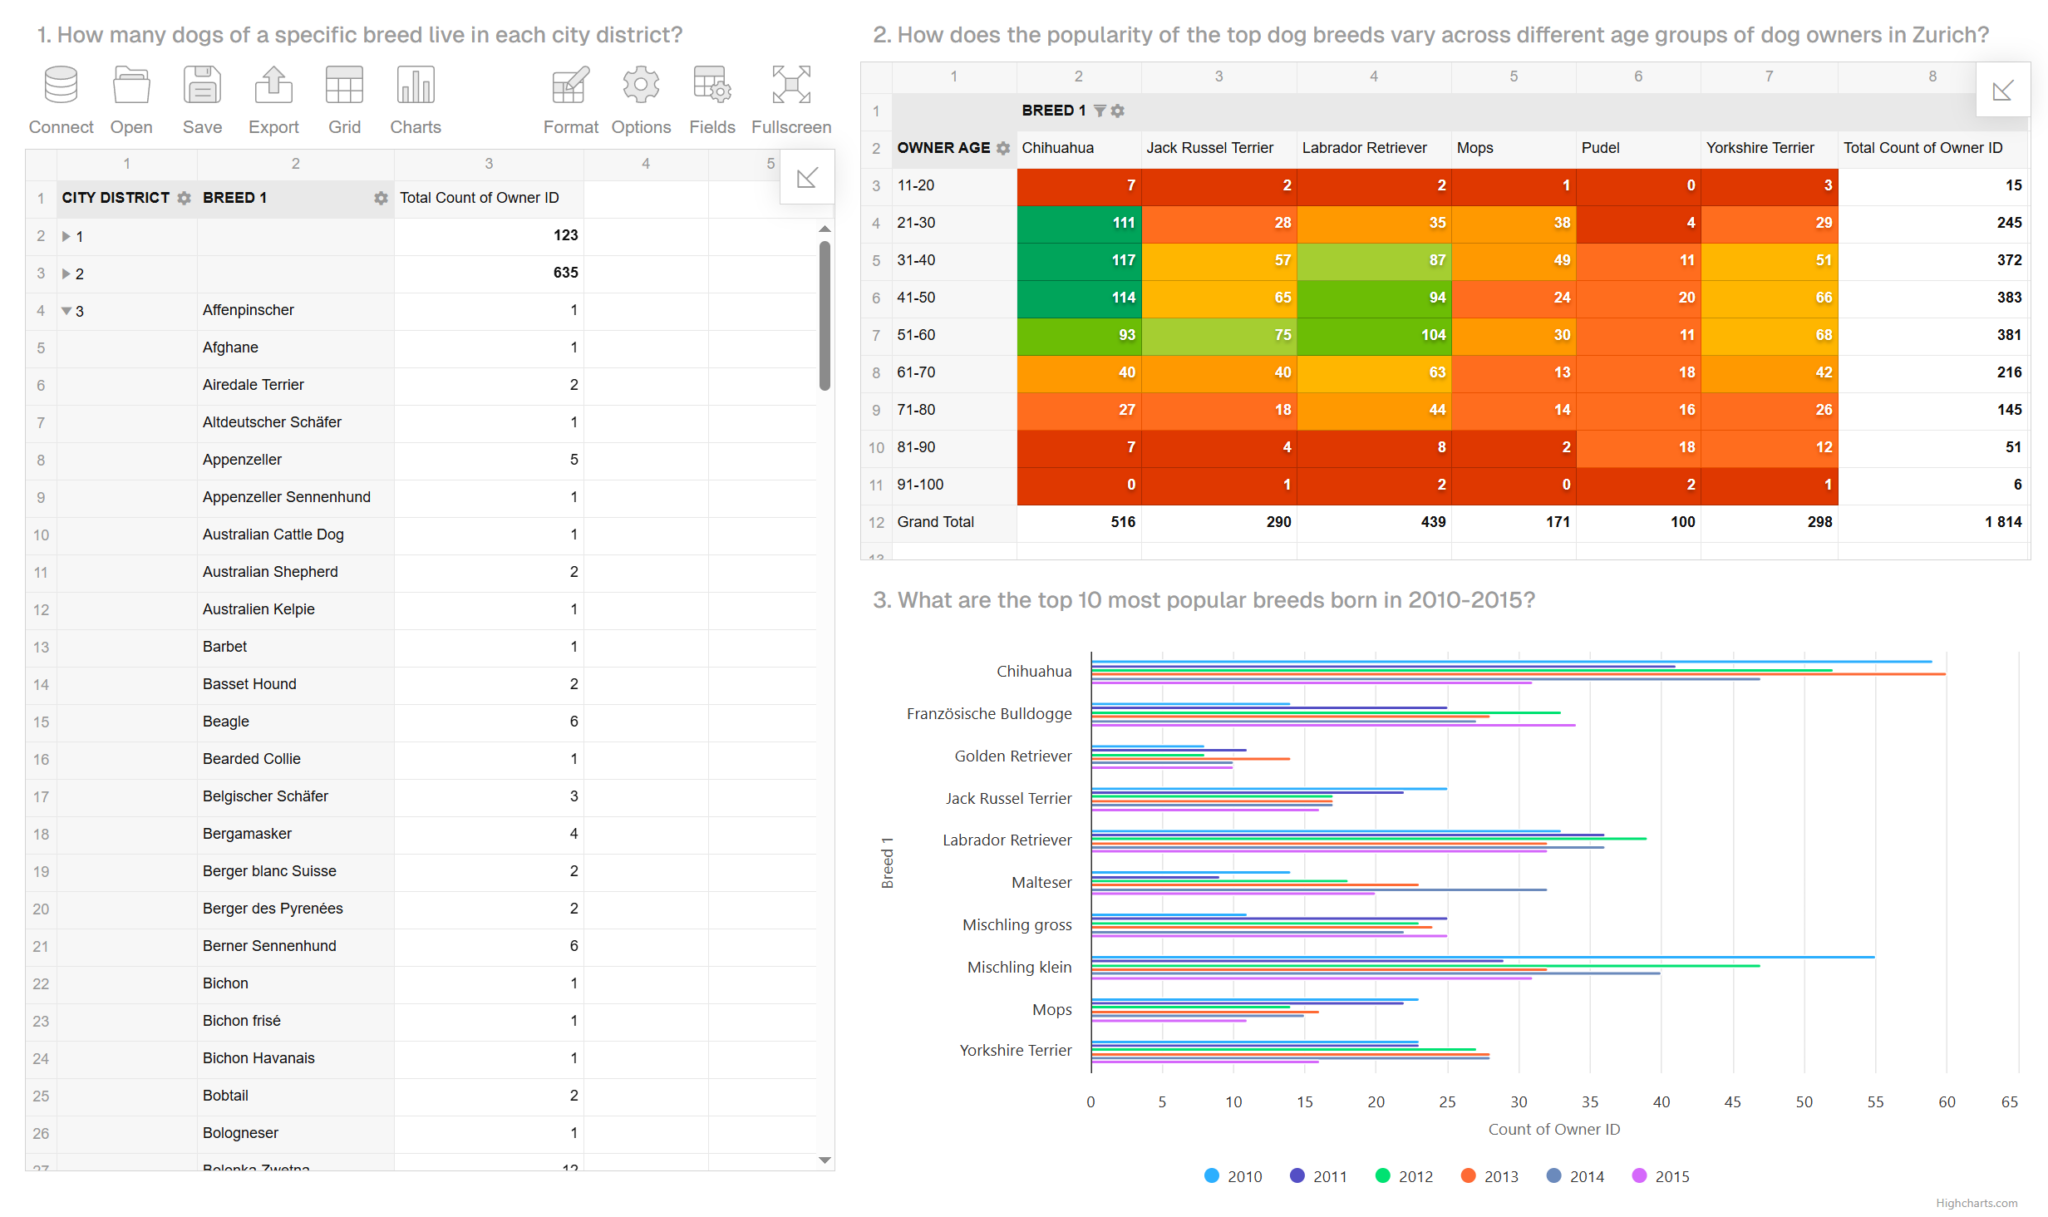Open the Options icon
The image size is (2048, 1217).
click(640, 84)
